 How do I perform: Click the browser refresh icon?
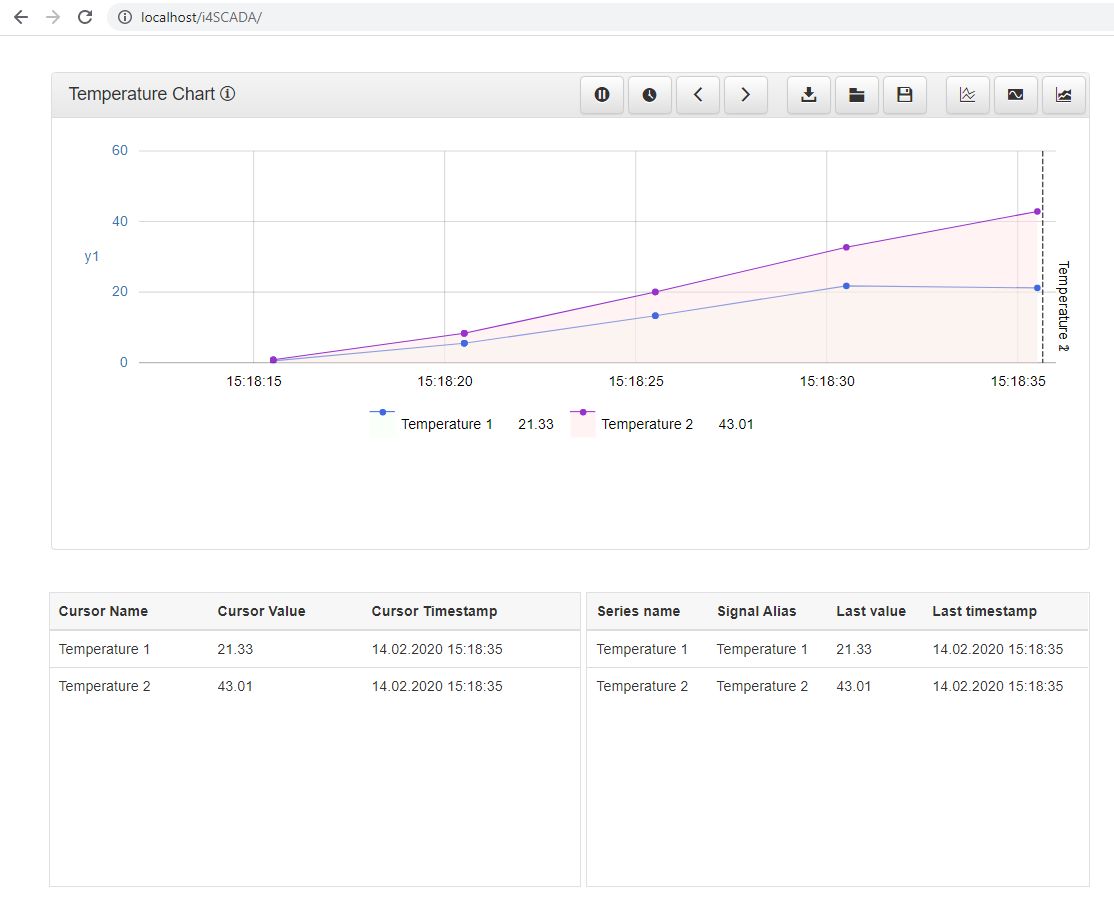tap(84, 17)
